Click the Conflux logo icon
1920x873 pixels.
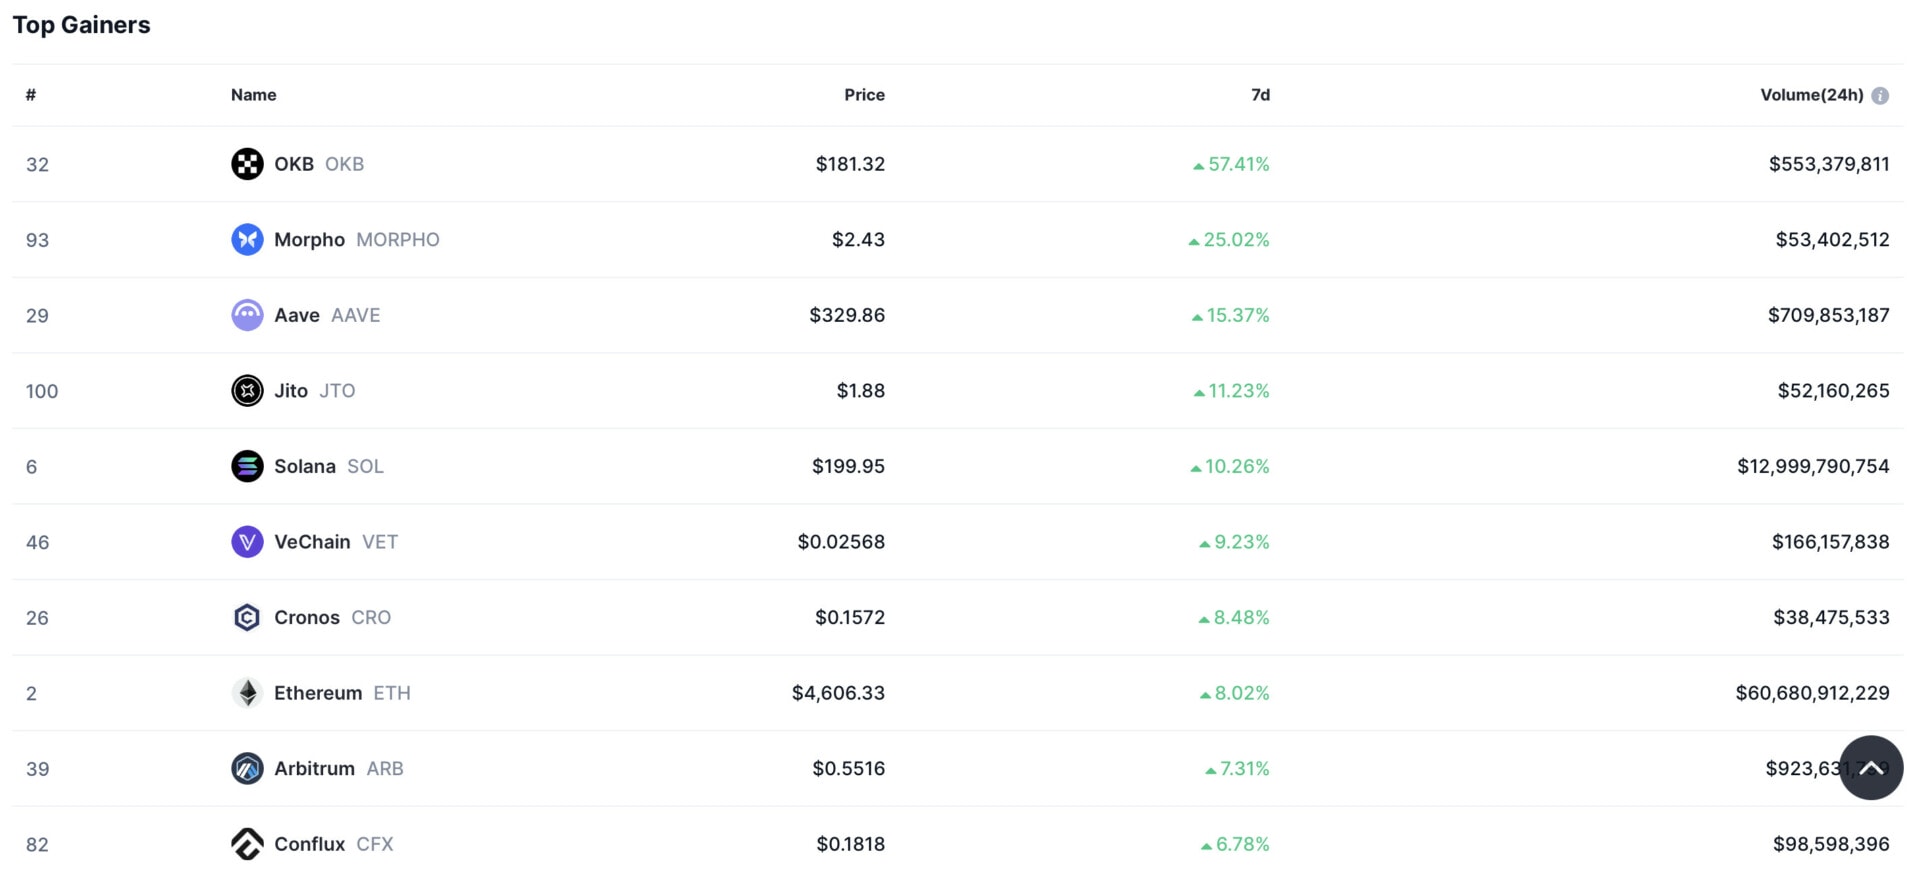point(247,844)
